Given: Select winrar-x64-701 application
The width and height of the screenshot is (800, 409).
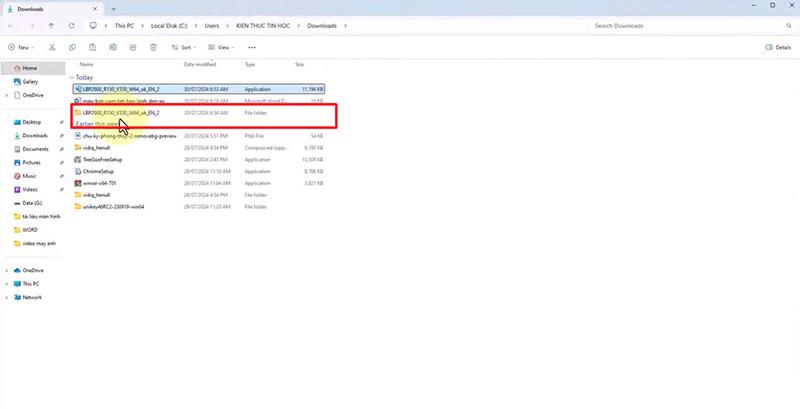Looking at the screenshot, I should coord(198,183).
